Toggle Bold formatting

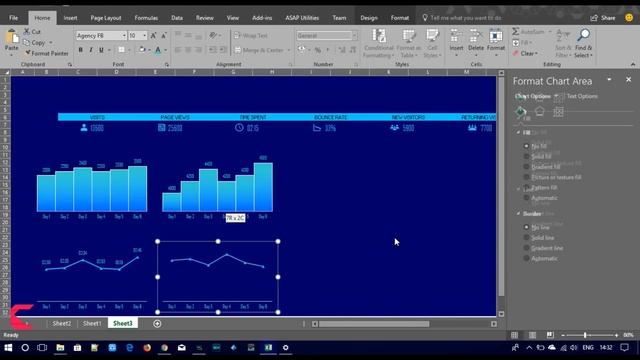[x=80, y=50]
